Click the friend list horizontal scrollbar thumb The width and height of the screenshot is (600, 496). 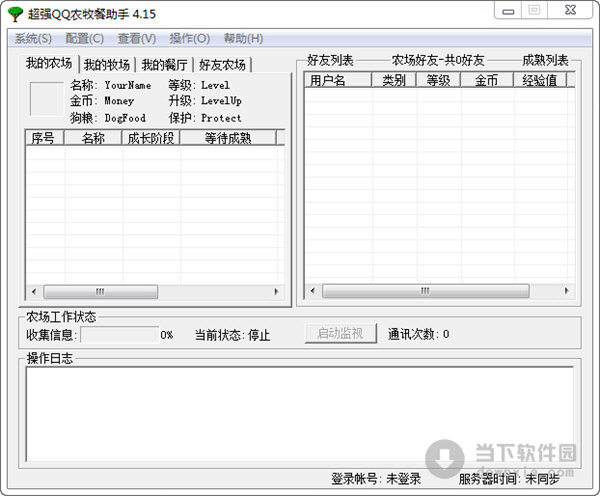426,291
